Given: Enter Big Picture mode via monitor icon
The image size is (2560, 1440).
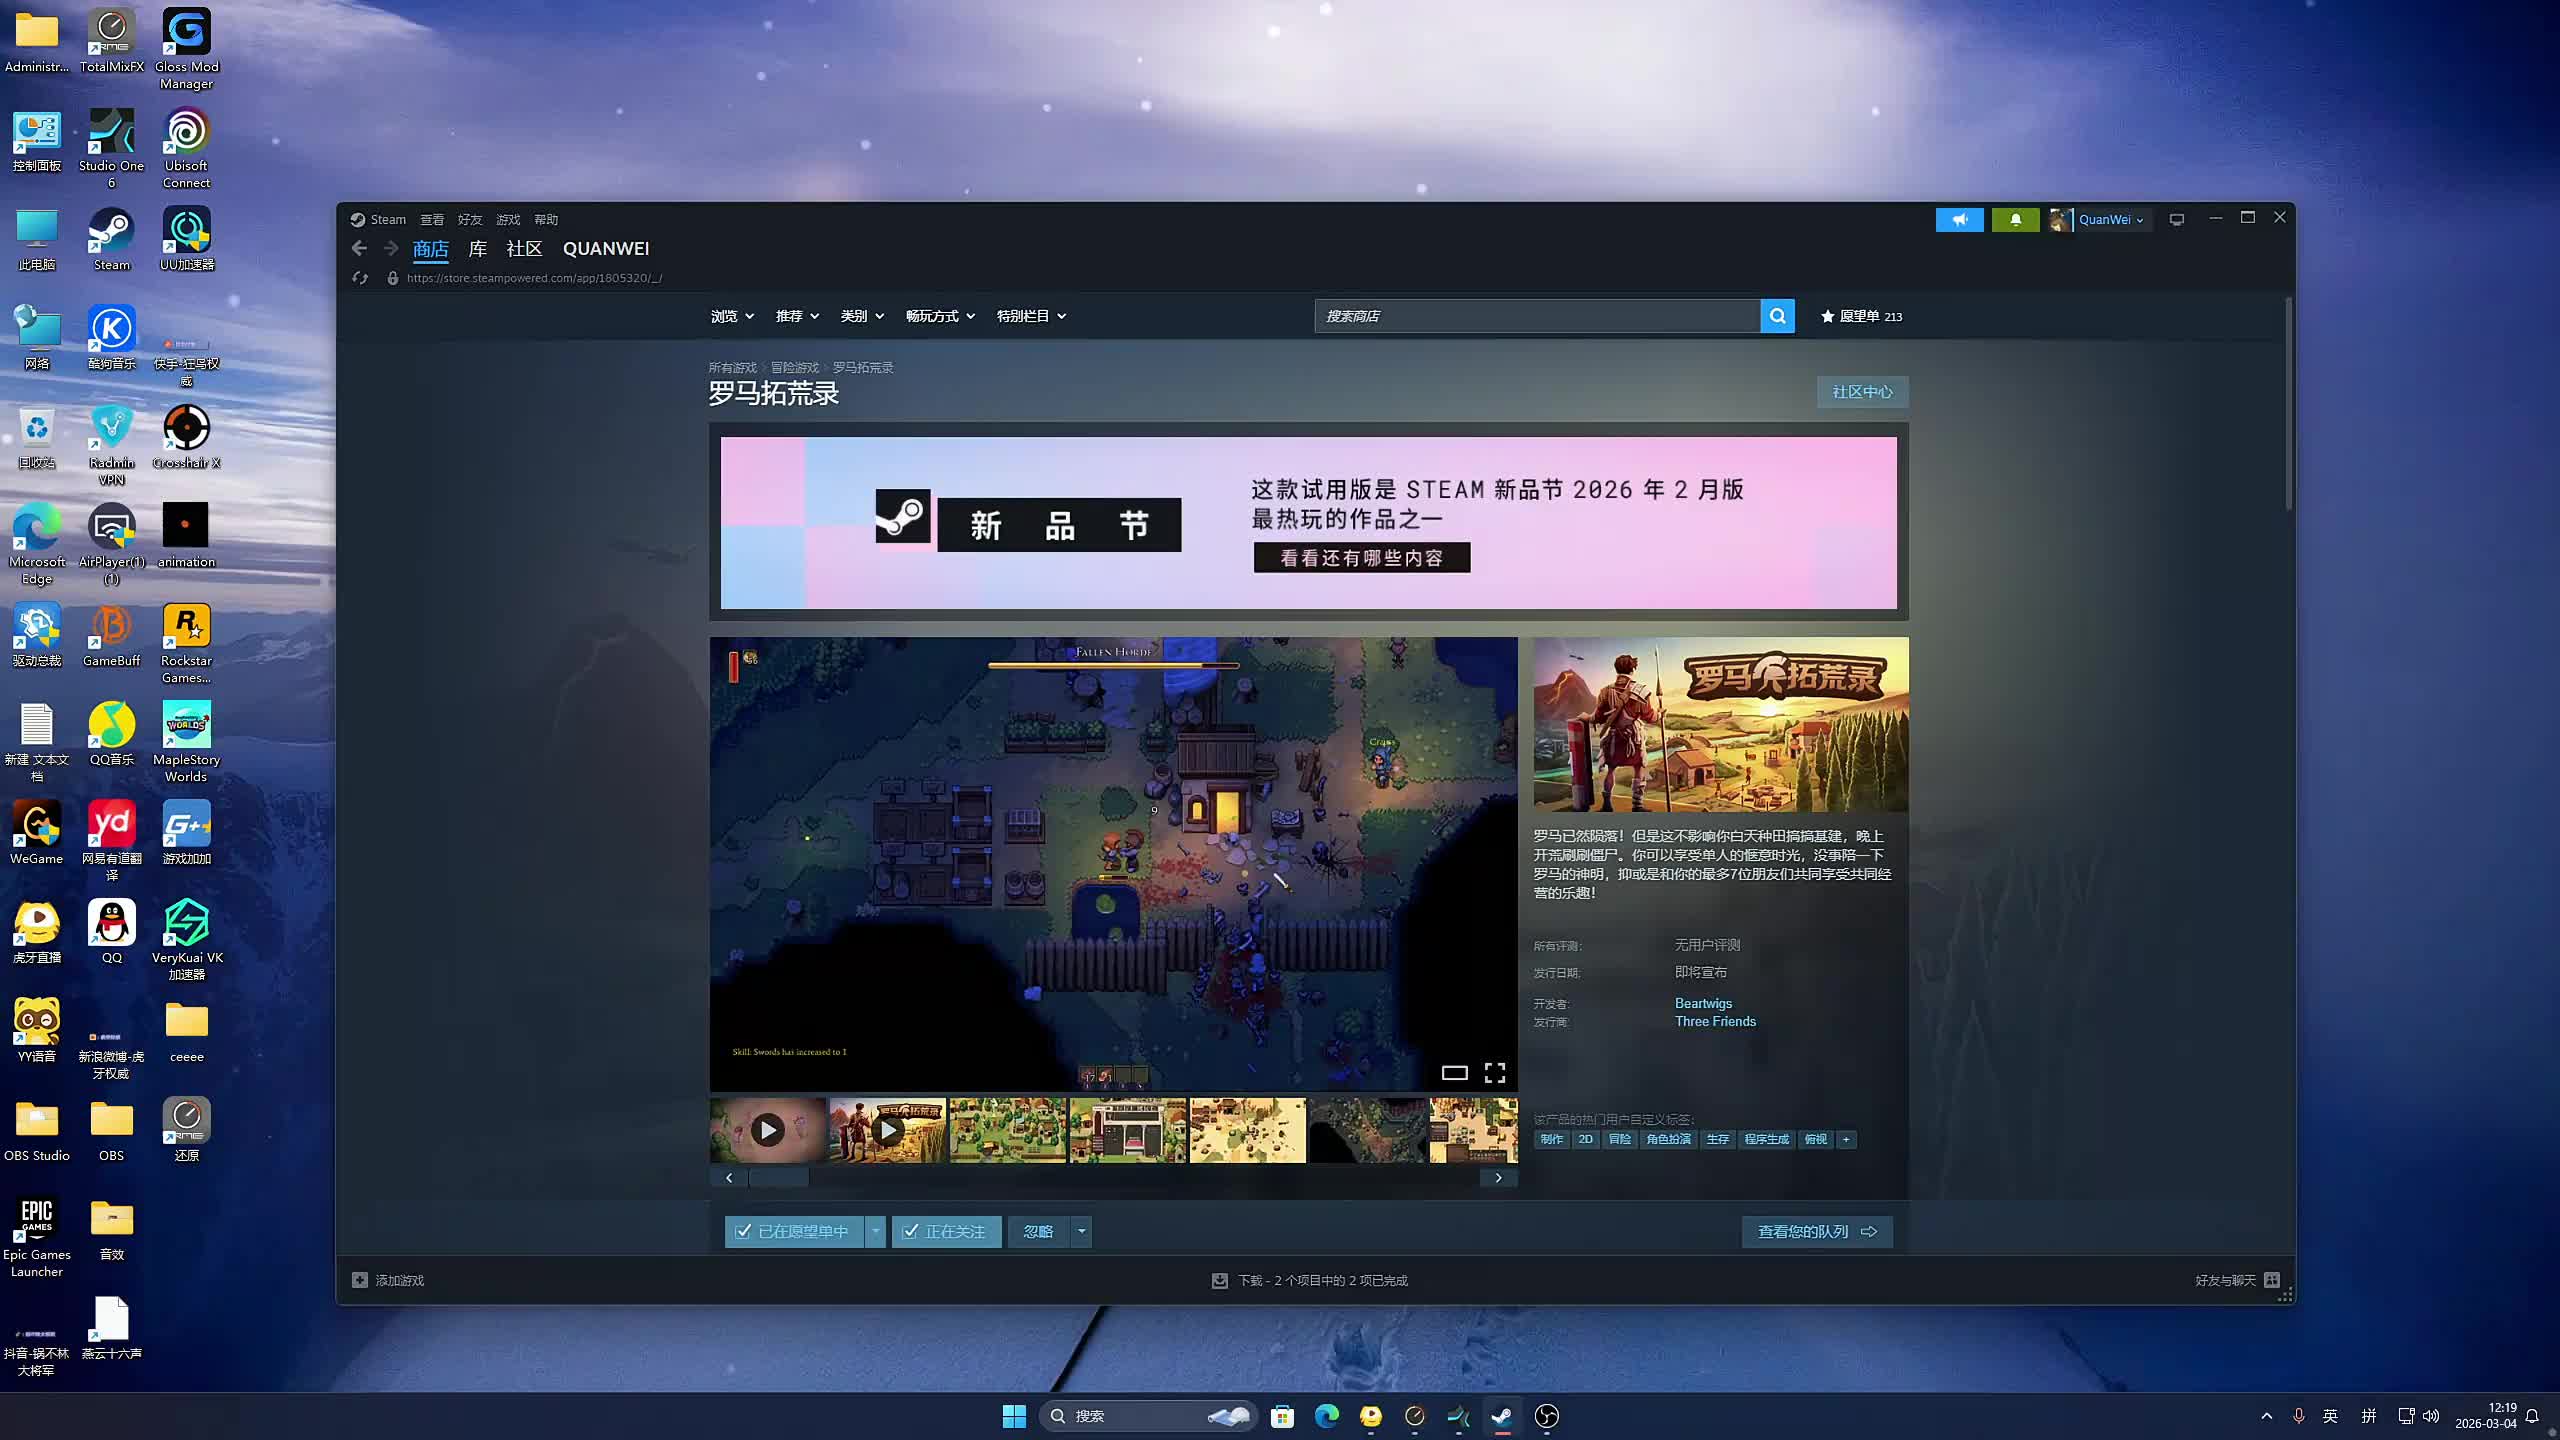Looking at the screenshot, I should pyautogui.click(x=2176, y=220).
